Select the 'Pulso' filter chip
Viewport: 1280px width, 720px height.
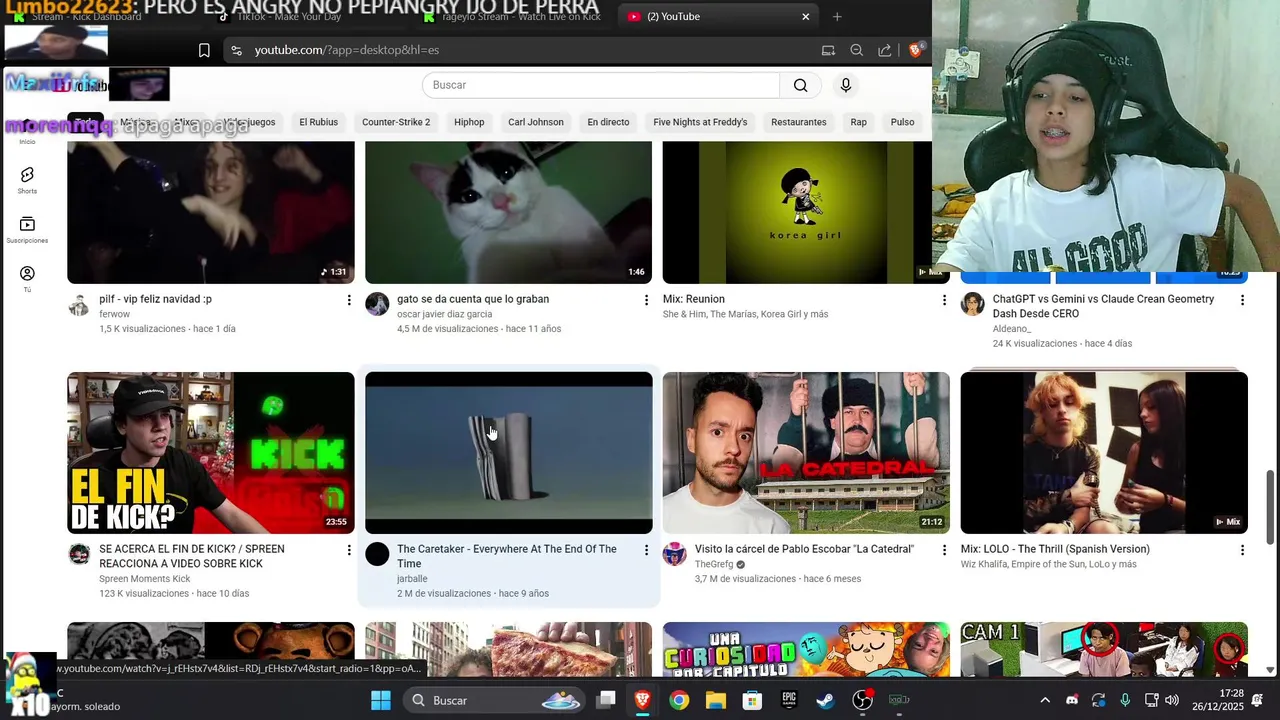click(902, 122)
